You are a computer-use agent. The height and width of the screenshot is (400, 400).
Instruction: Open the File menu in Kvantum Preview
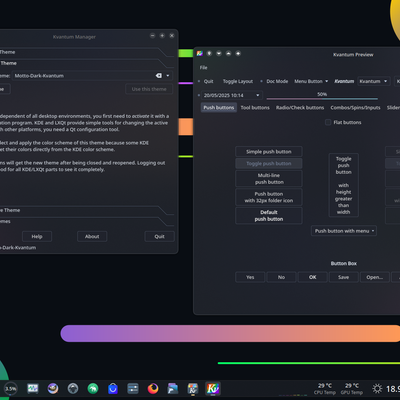pos(203,68)
